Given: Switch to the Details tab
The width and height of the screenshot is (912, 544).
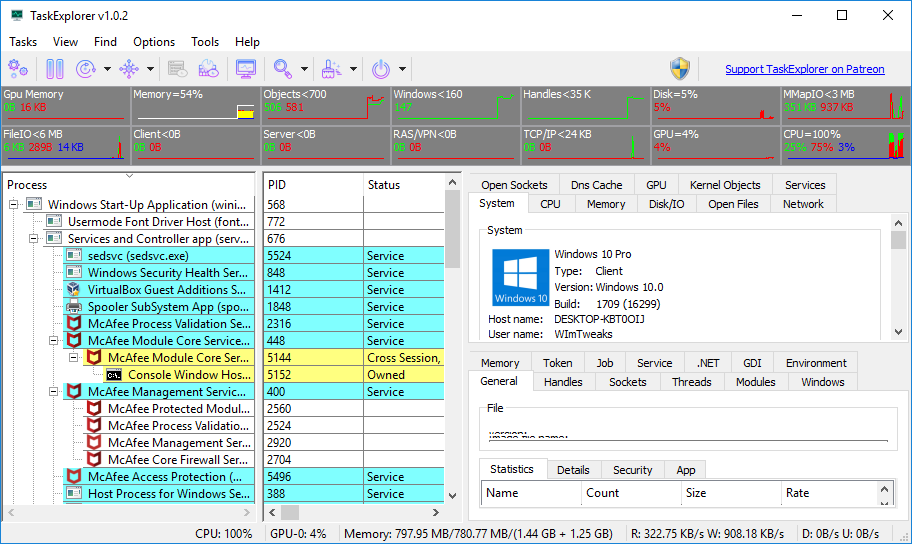Looking at the screenshot, I should pyautogui.click(x=573, y=470).
